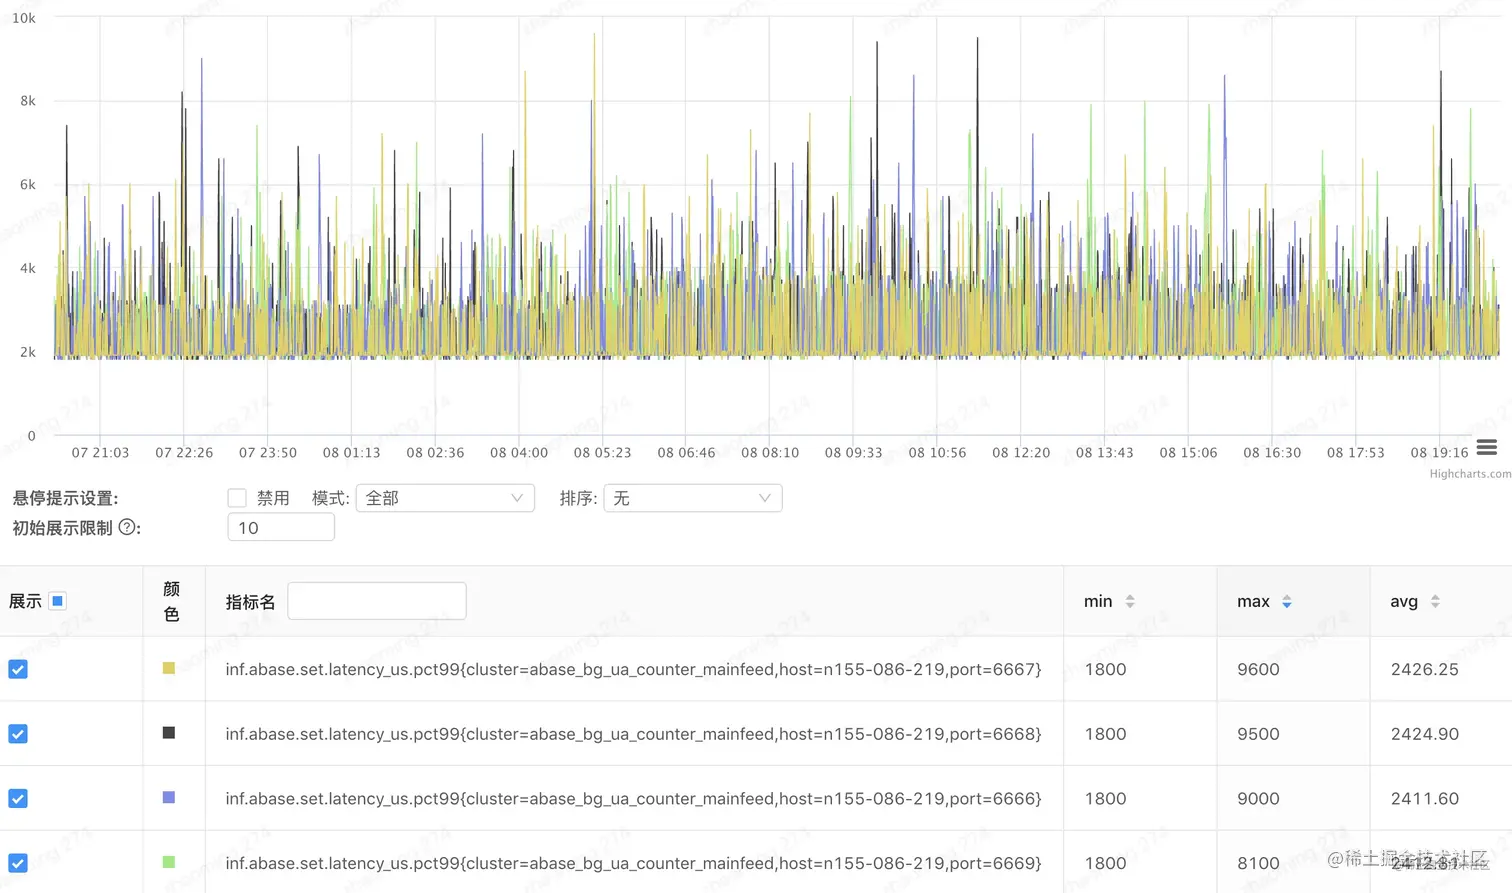Click the 初始展示限制 input showing 10
The width and height of the screenshot is (1512, 893).
(x=281, y=527)
